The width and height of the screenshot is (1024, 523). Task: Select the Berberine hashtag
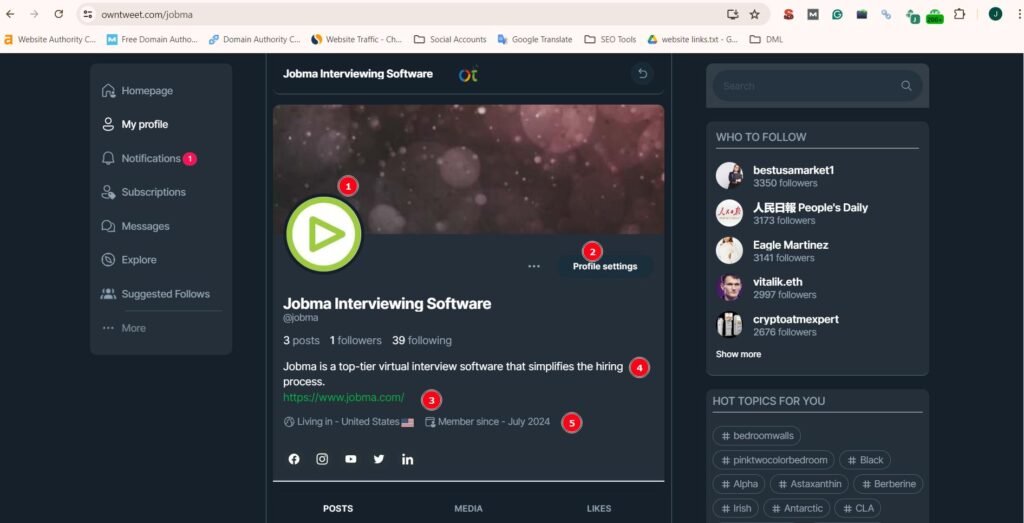tap(888, 484)
